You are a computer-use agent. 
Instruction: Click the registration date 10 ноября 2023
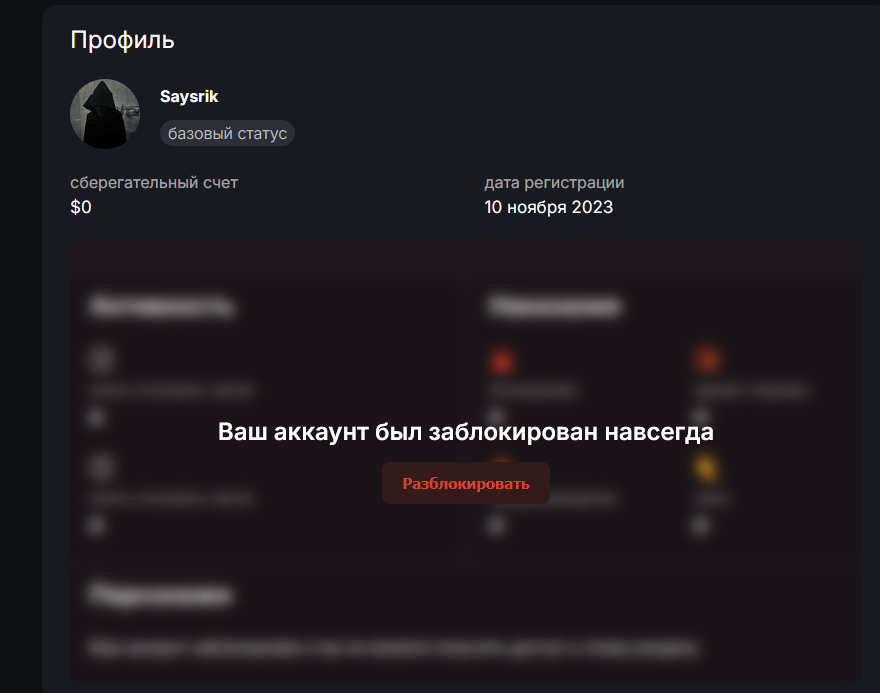pos(548,207)
